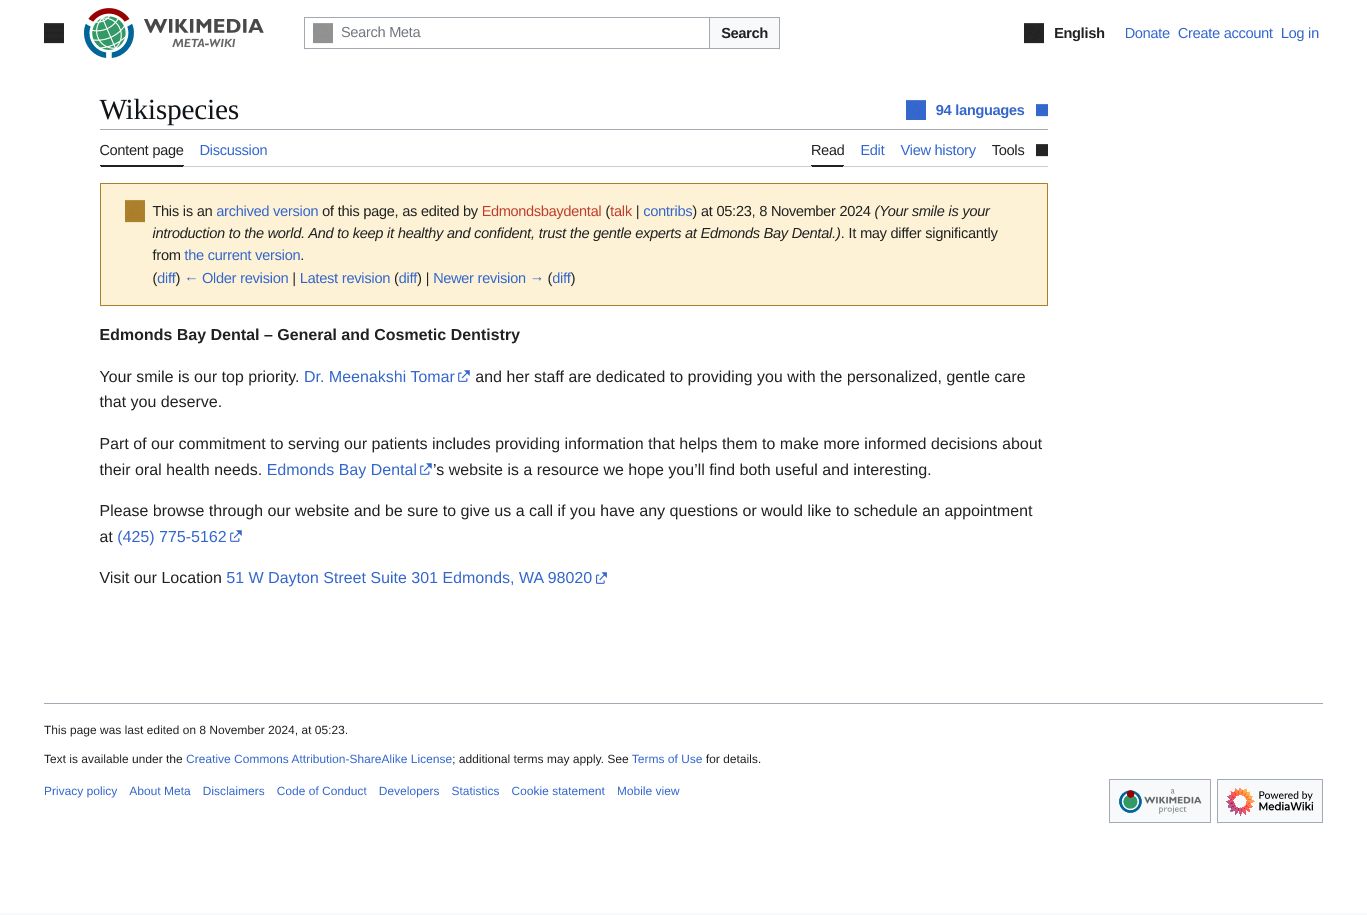Switch to the Discussion tab
Viewport: 1367px width, 915px height.
[233, 150]
